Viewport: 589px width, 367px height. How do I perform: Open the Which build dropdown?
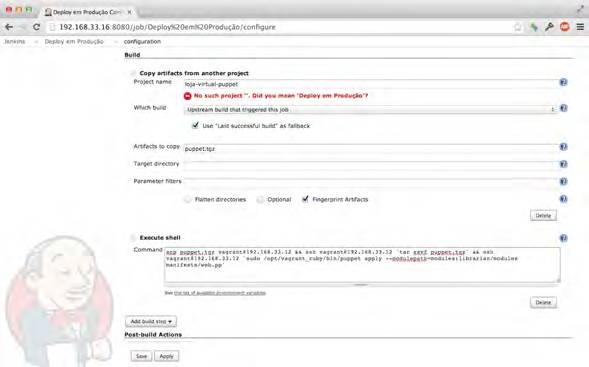370,110
